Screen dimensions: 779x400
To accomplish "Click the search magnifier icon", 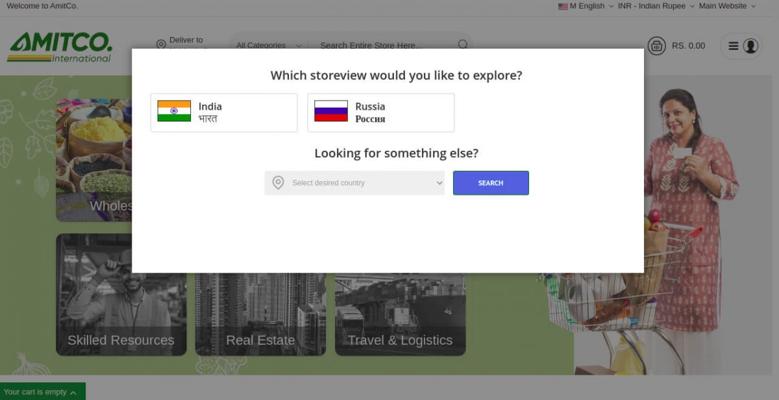I will [x=463, y=44].
